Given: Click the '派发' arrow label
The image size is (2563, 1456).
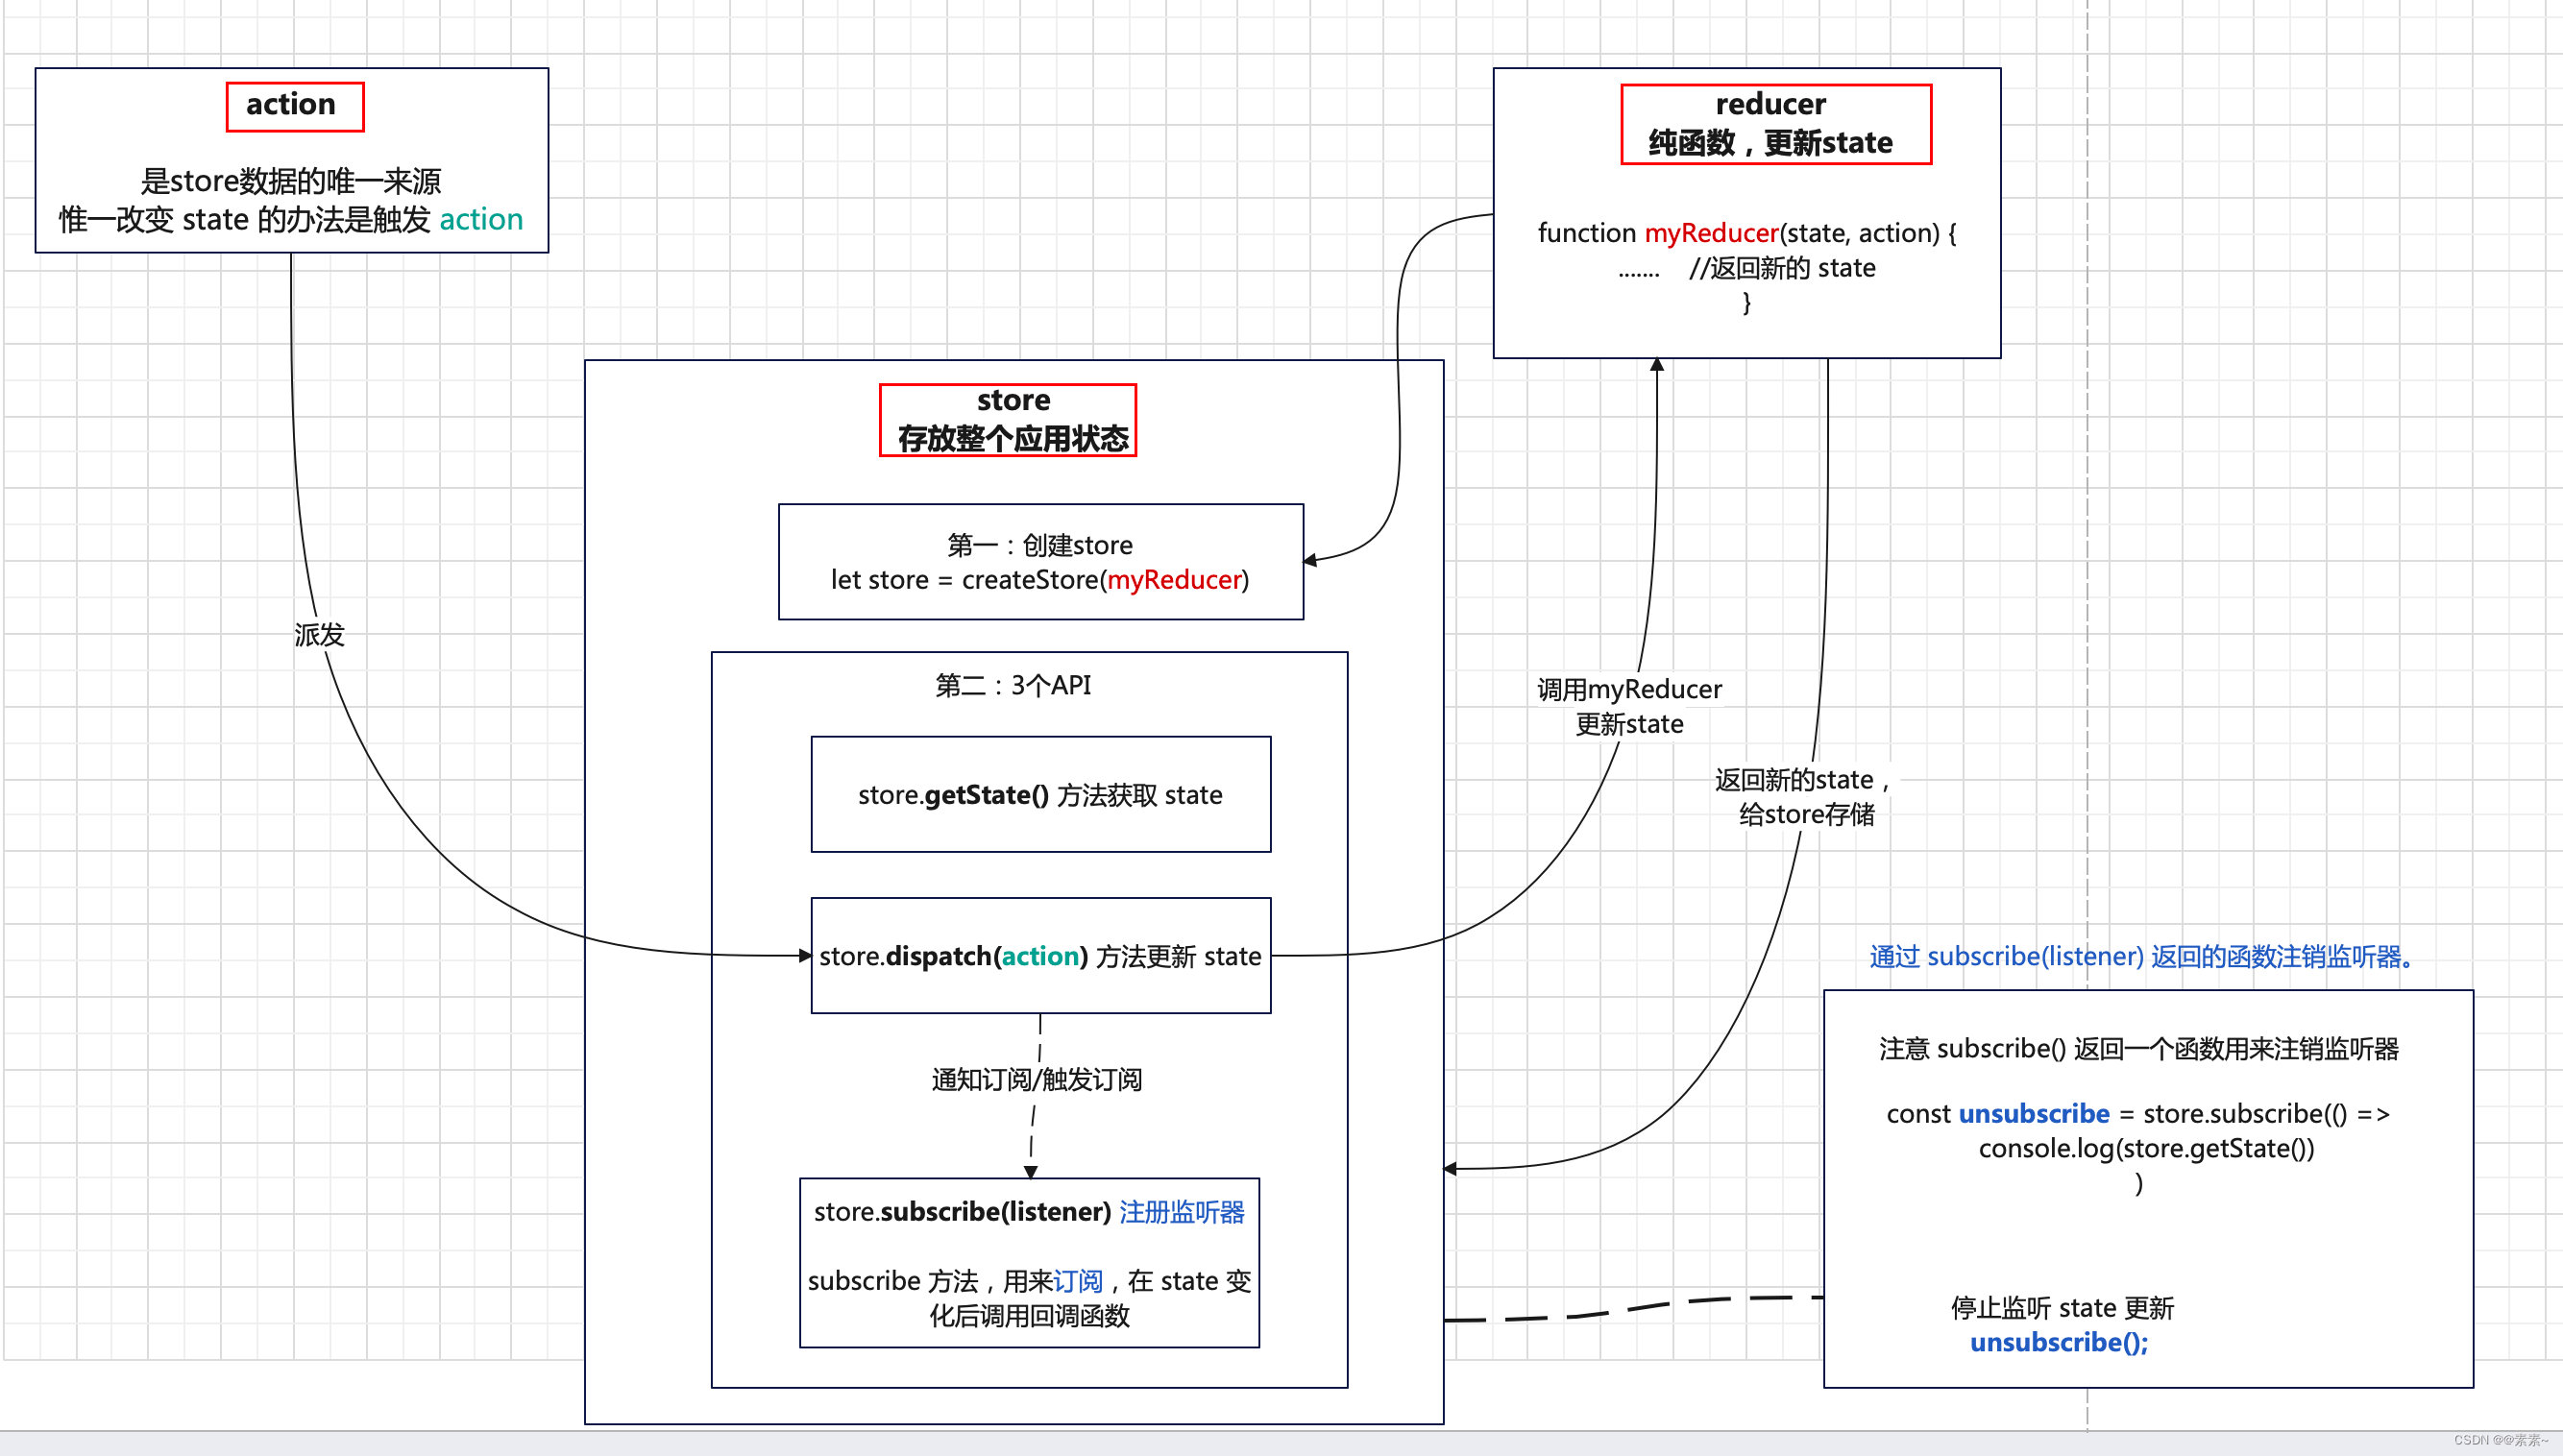Looking at the screenshot, I should 319,635.
